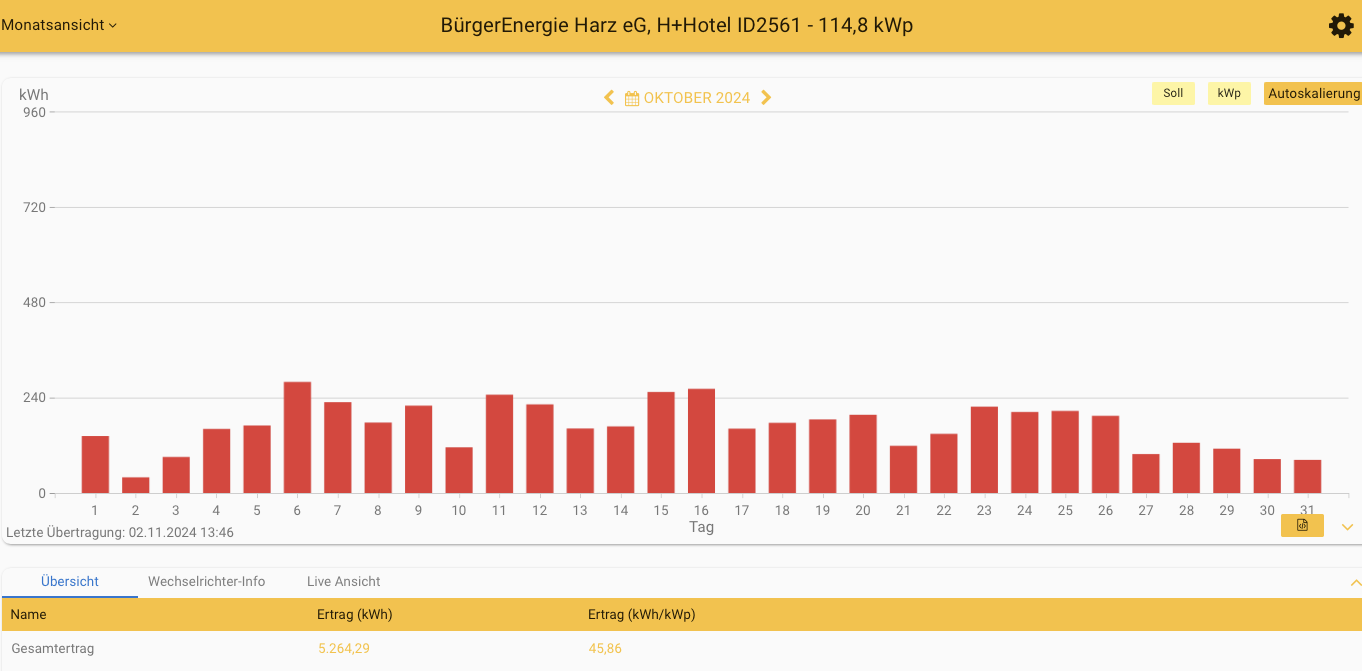1362x671 pixels.
Task: Click the export data file icon below the chart
Action: tap(1301, 525)
